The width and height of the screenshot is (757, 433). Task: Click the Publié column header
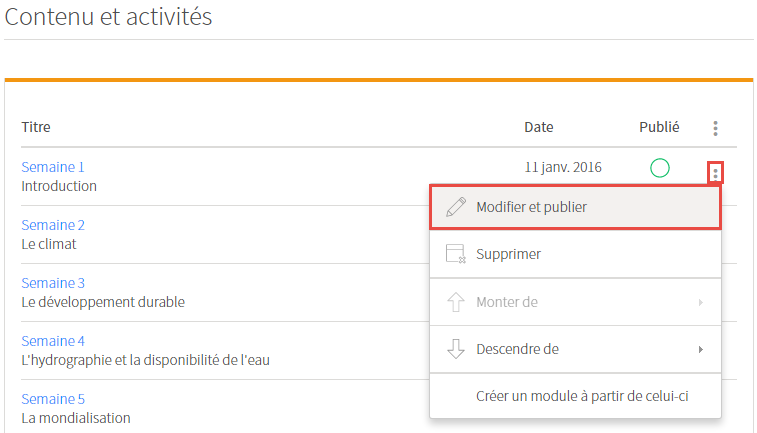tap(659, 127)
